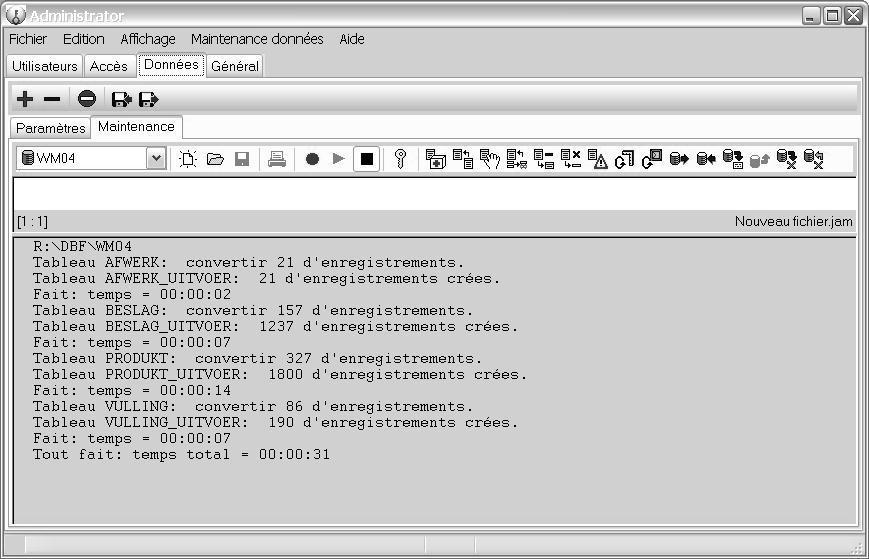Viewport: 869px width, 559px height.
Task: Open the Affichage menu
Action: 148,39
